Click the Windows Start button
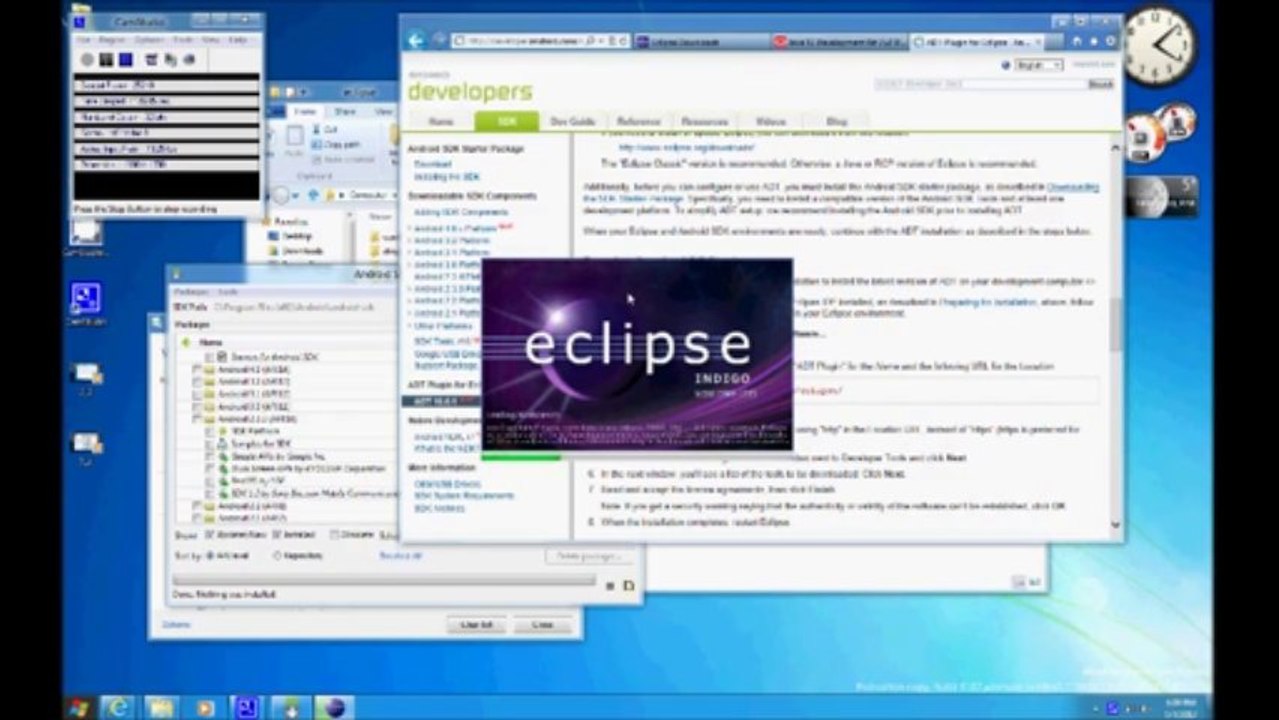Viewport: 1279px width, 720px height. 79,708
